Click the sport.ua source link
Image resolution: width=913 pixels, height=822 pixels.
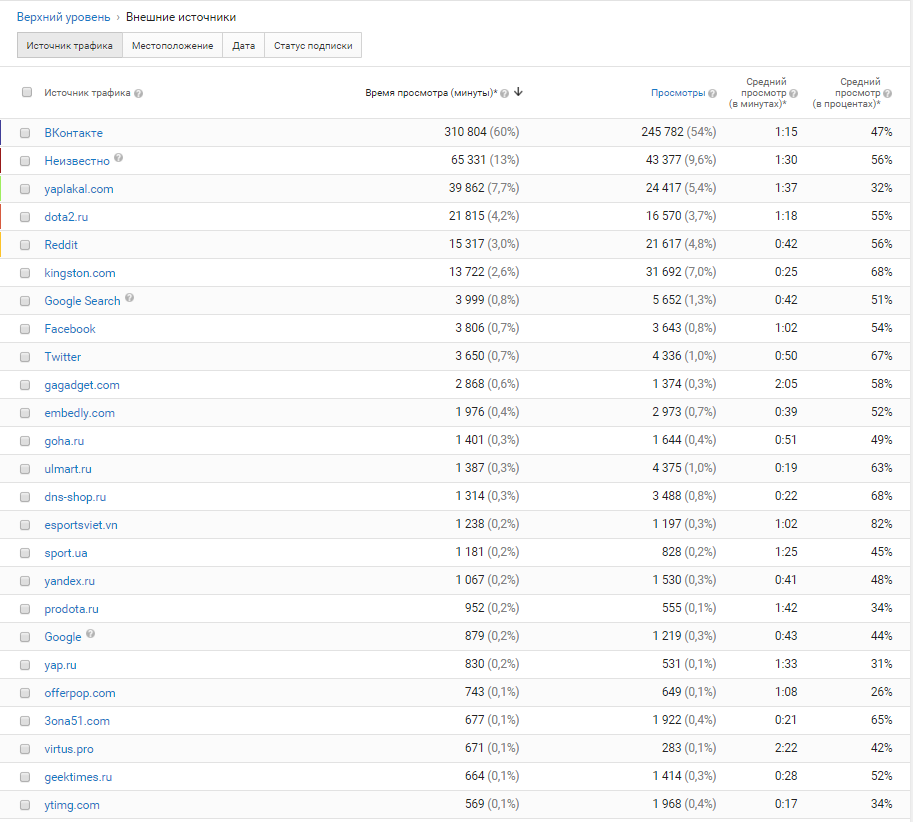[x=66, y=553]
